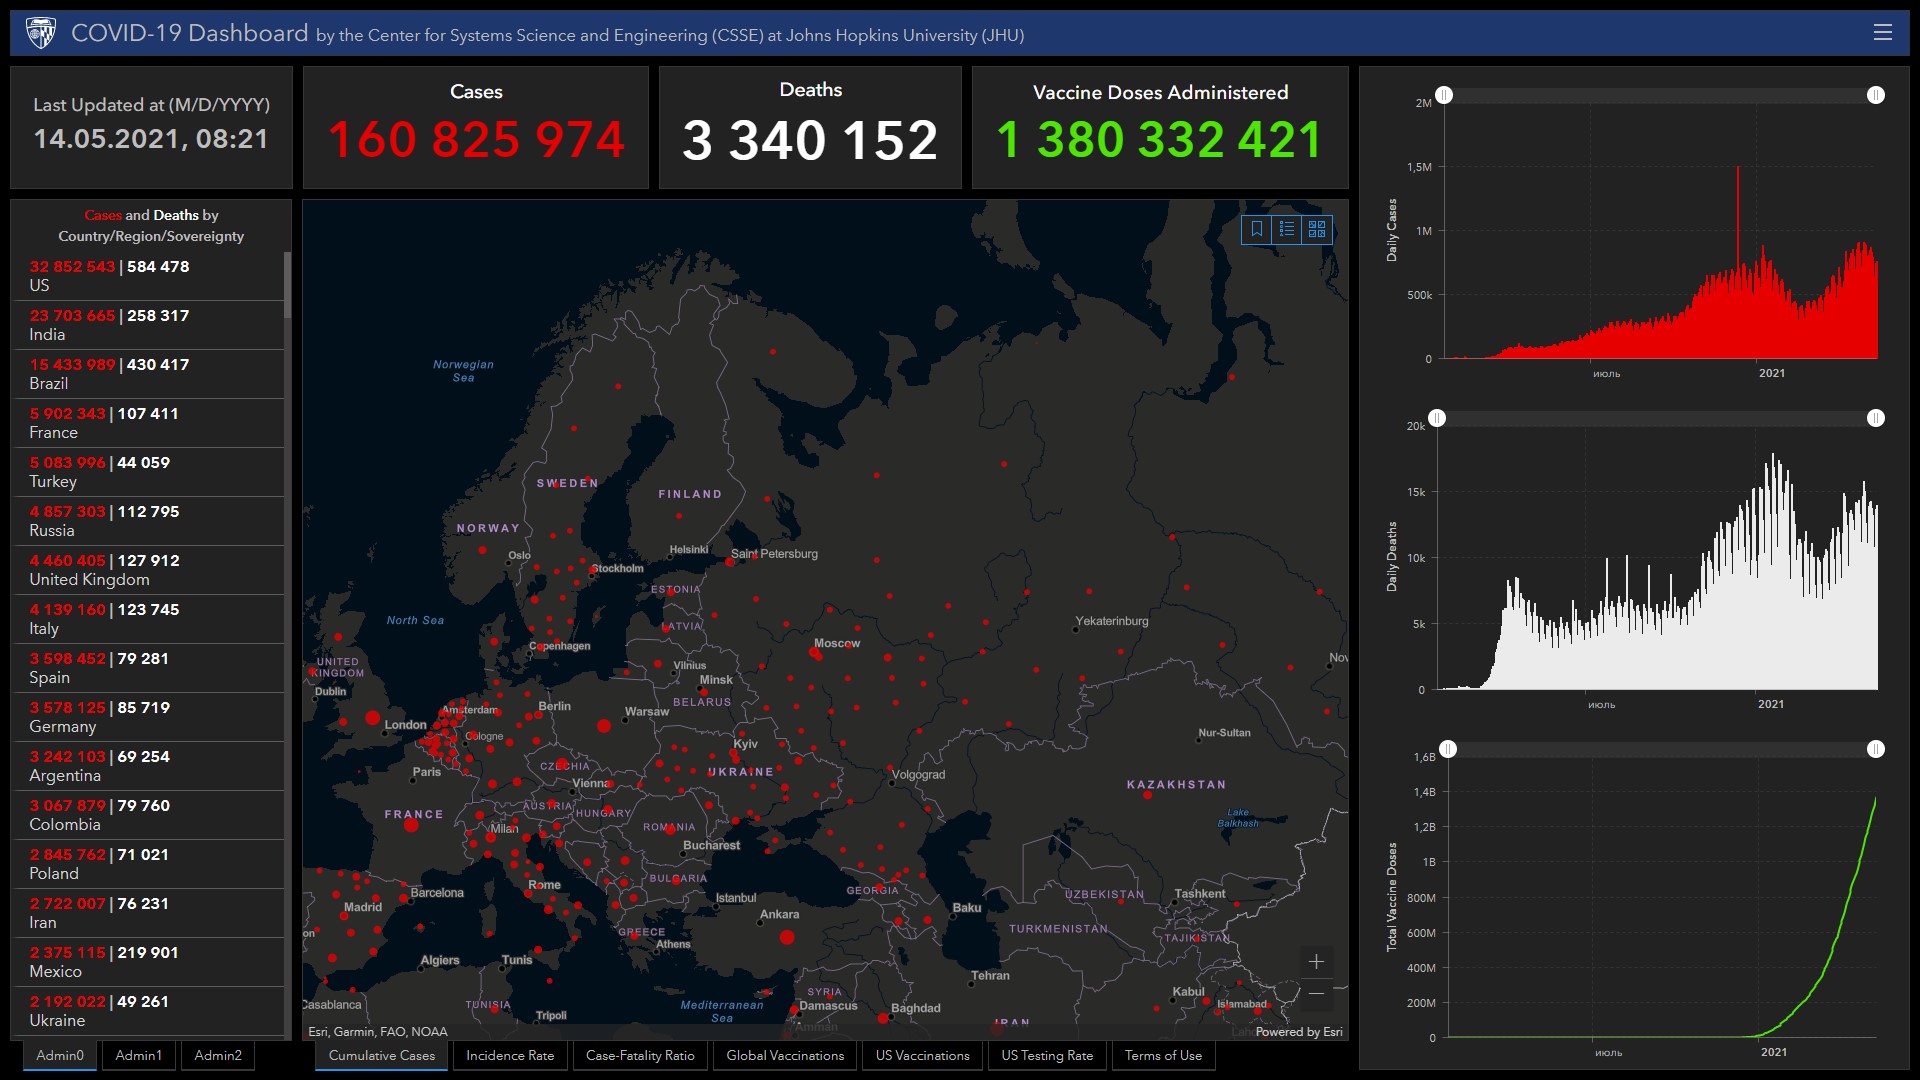The width and height of the screenshot is (1920, 1080).
Task: Click the Johns Hopkins shield logo
Action: tap(41, 33)
